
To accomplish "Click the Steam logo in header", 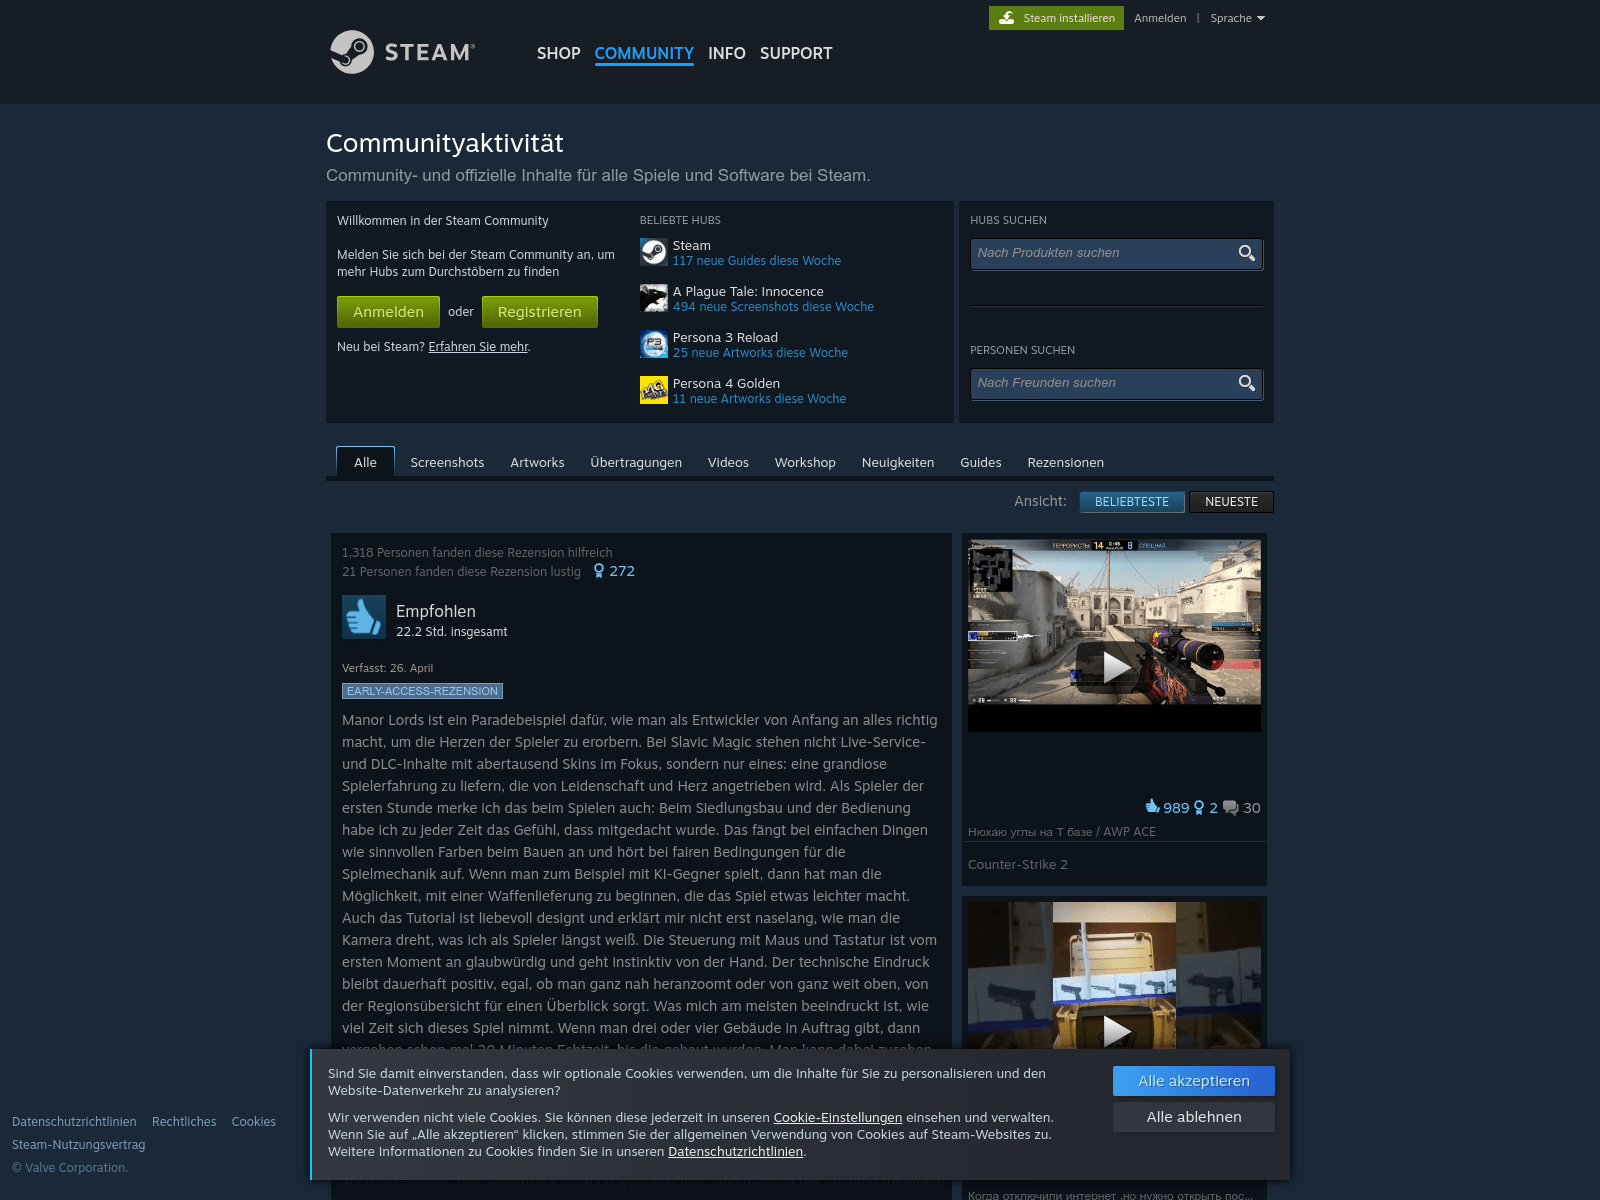I will click(403, 52).
